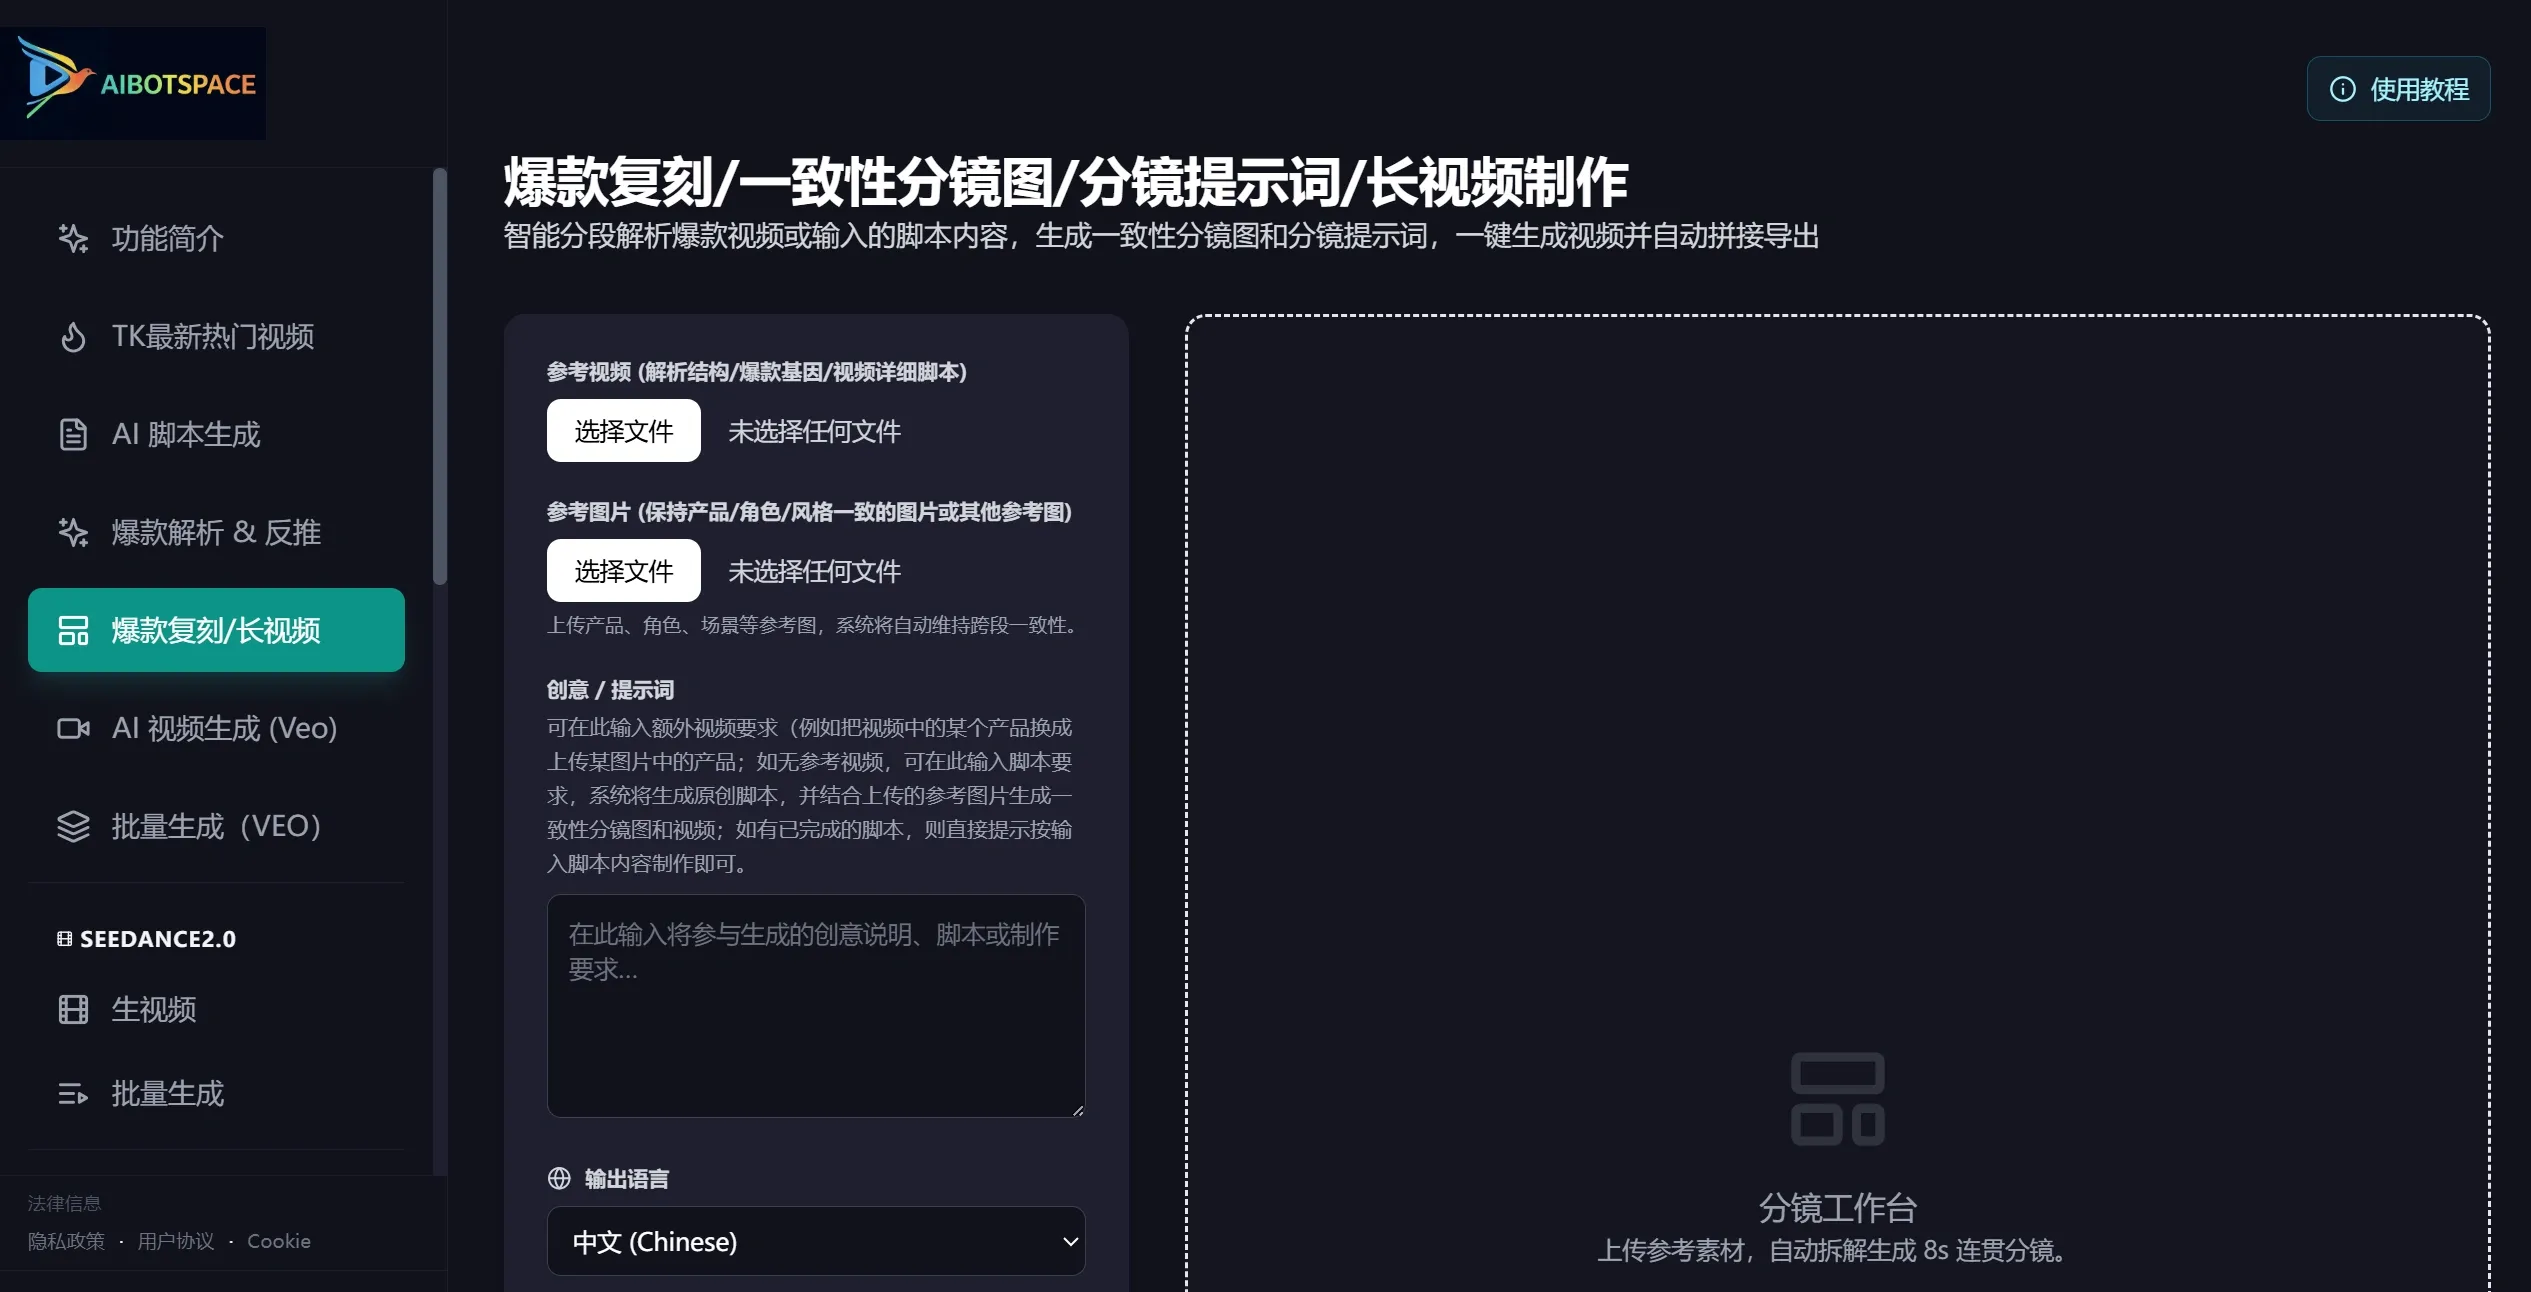Open the 使用教程 tutorial button
The image size is (2531, 1292).
(x=2397, y=88)
